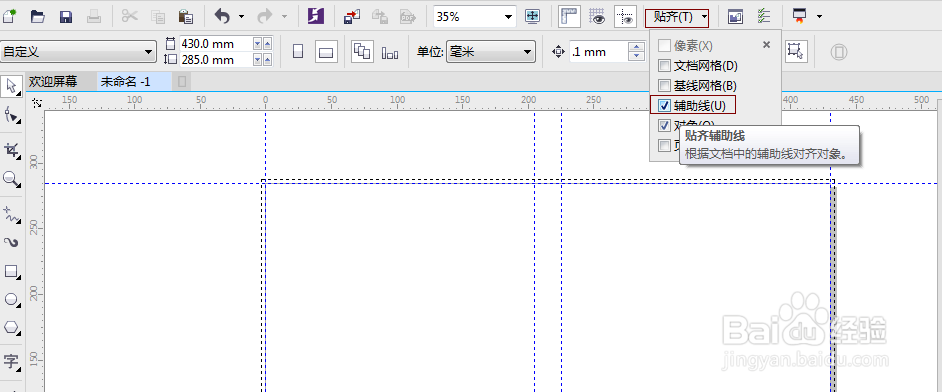
Task: Select the Polygon tool
Action: [x=11, y=328]
